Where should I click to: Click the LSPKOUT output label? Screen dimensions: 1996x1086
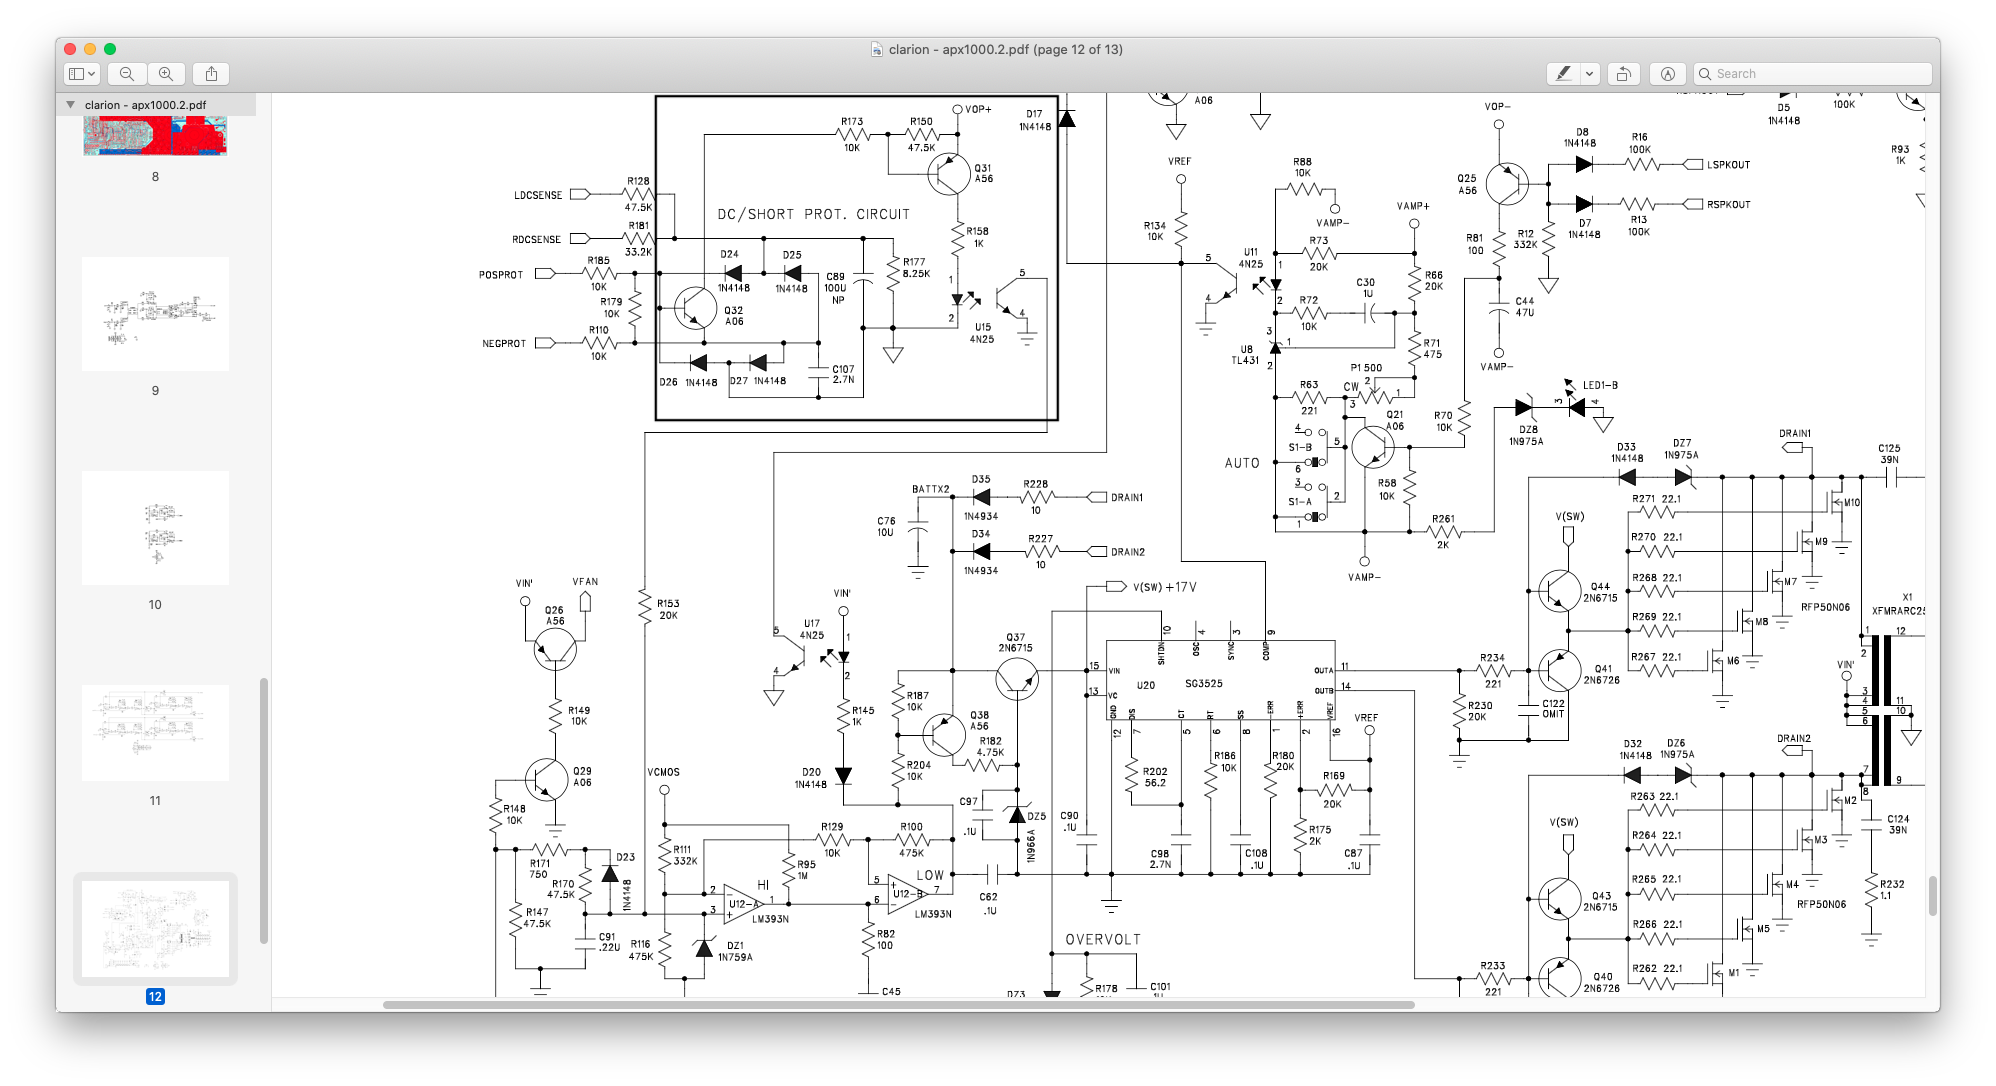coord(1729,165)
